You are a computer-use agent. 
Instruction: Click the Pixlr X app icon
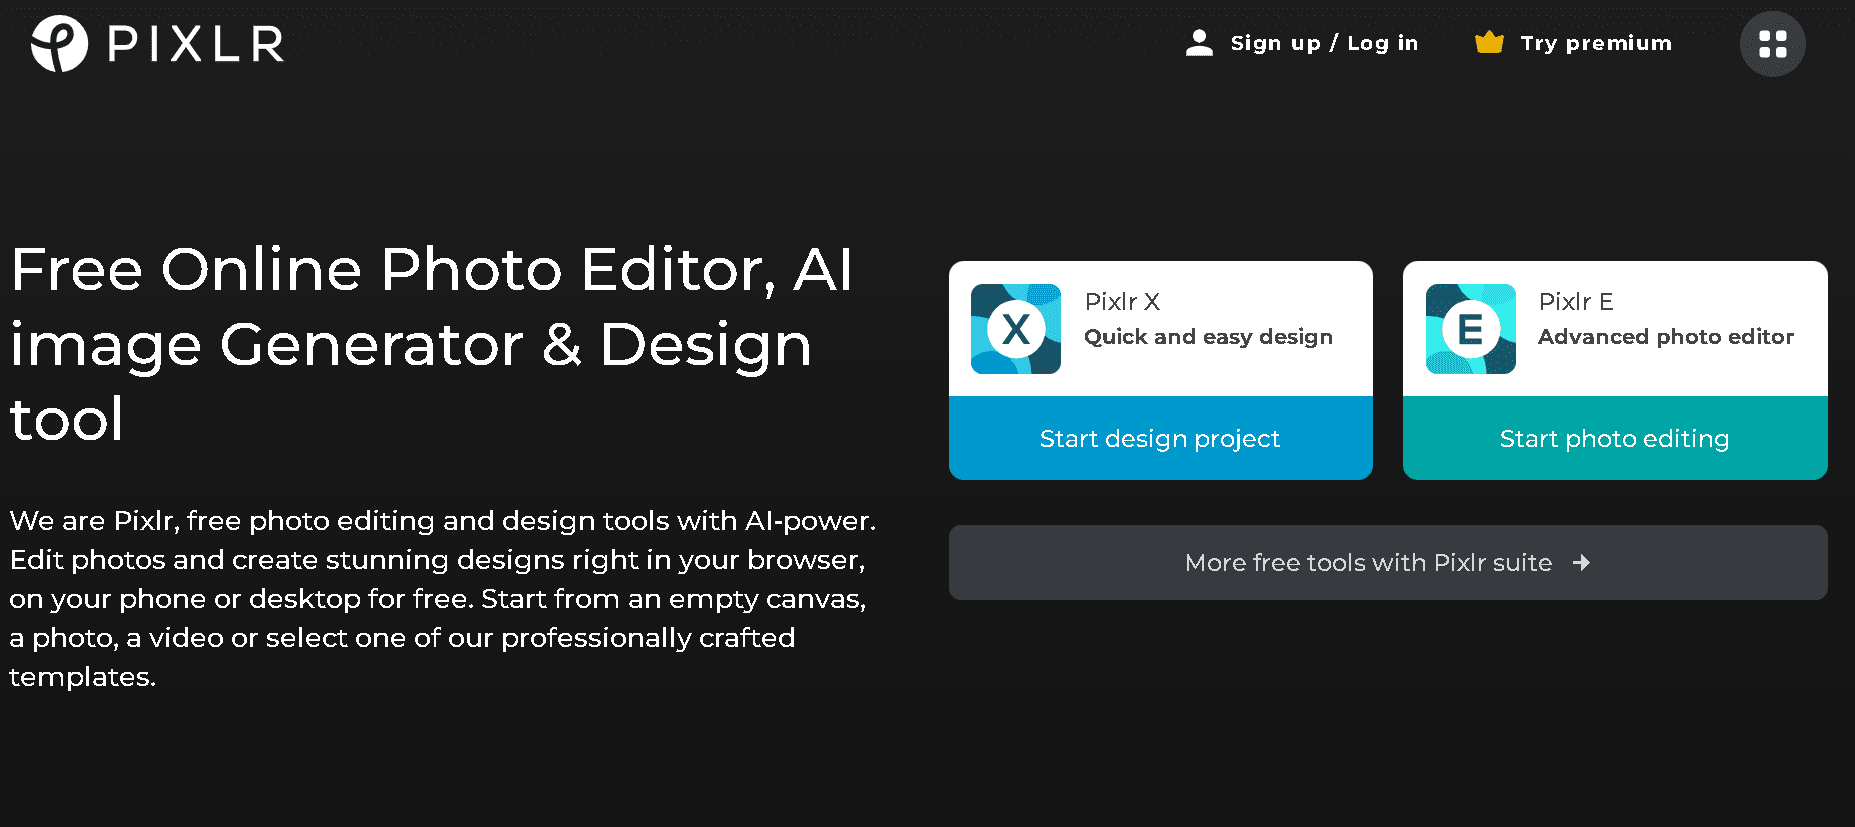1016,329
